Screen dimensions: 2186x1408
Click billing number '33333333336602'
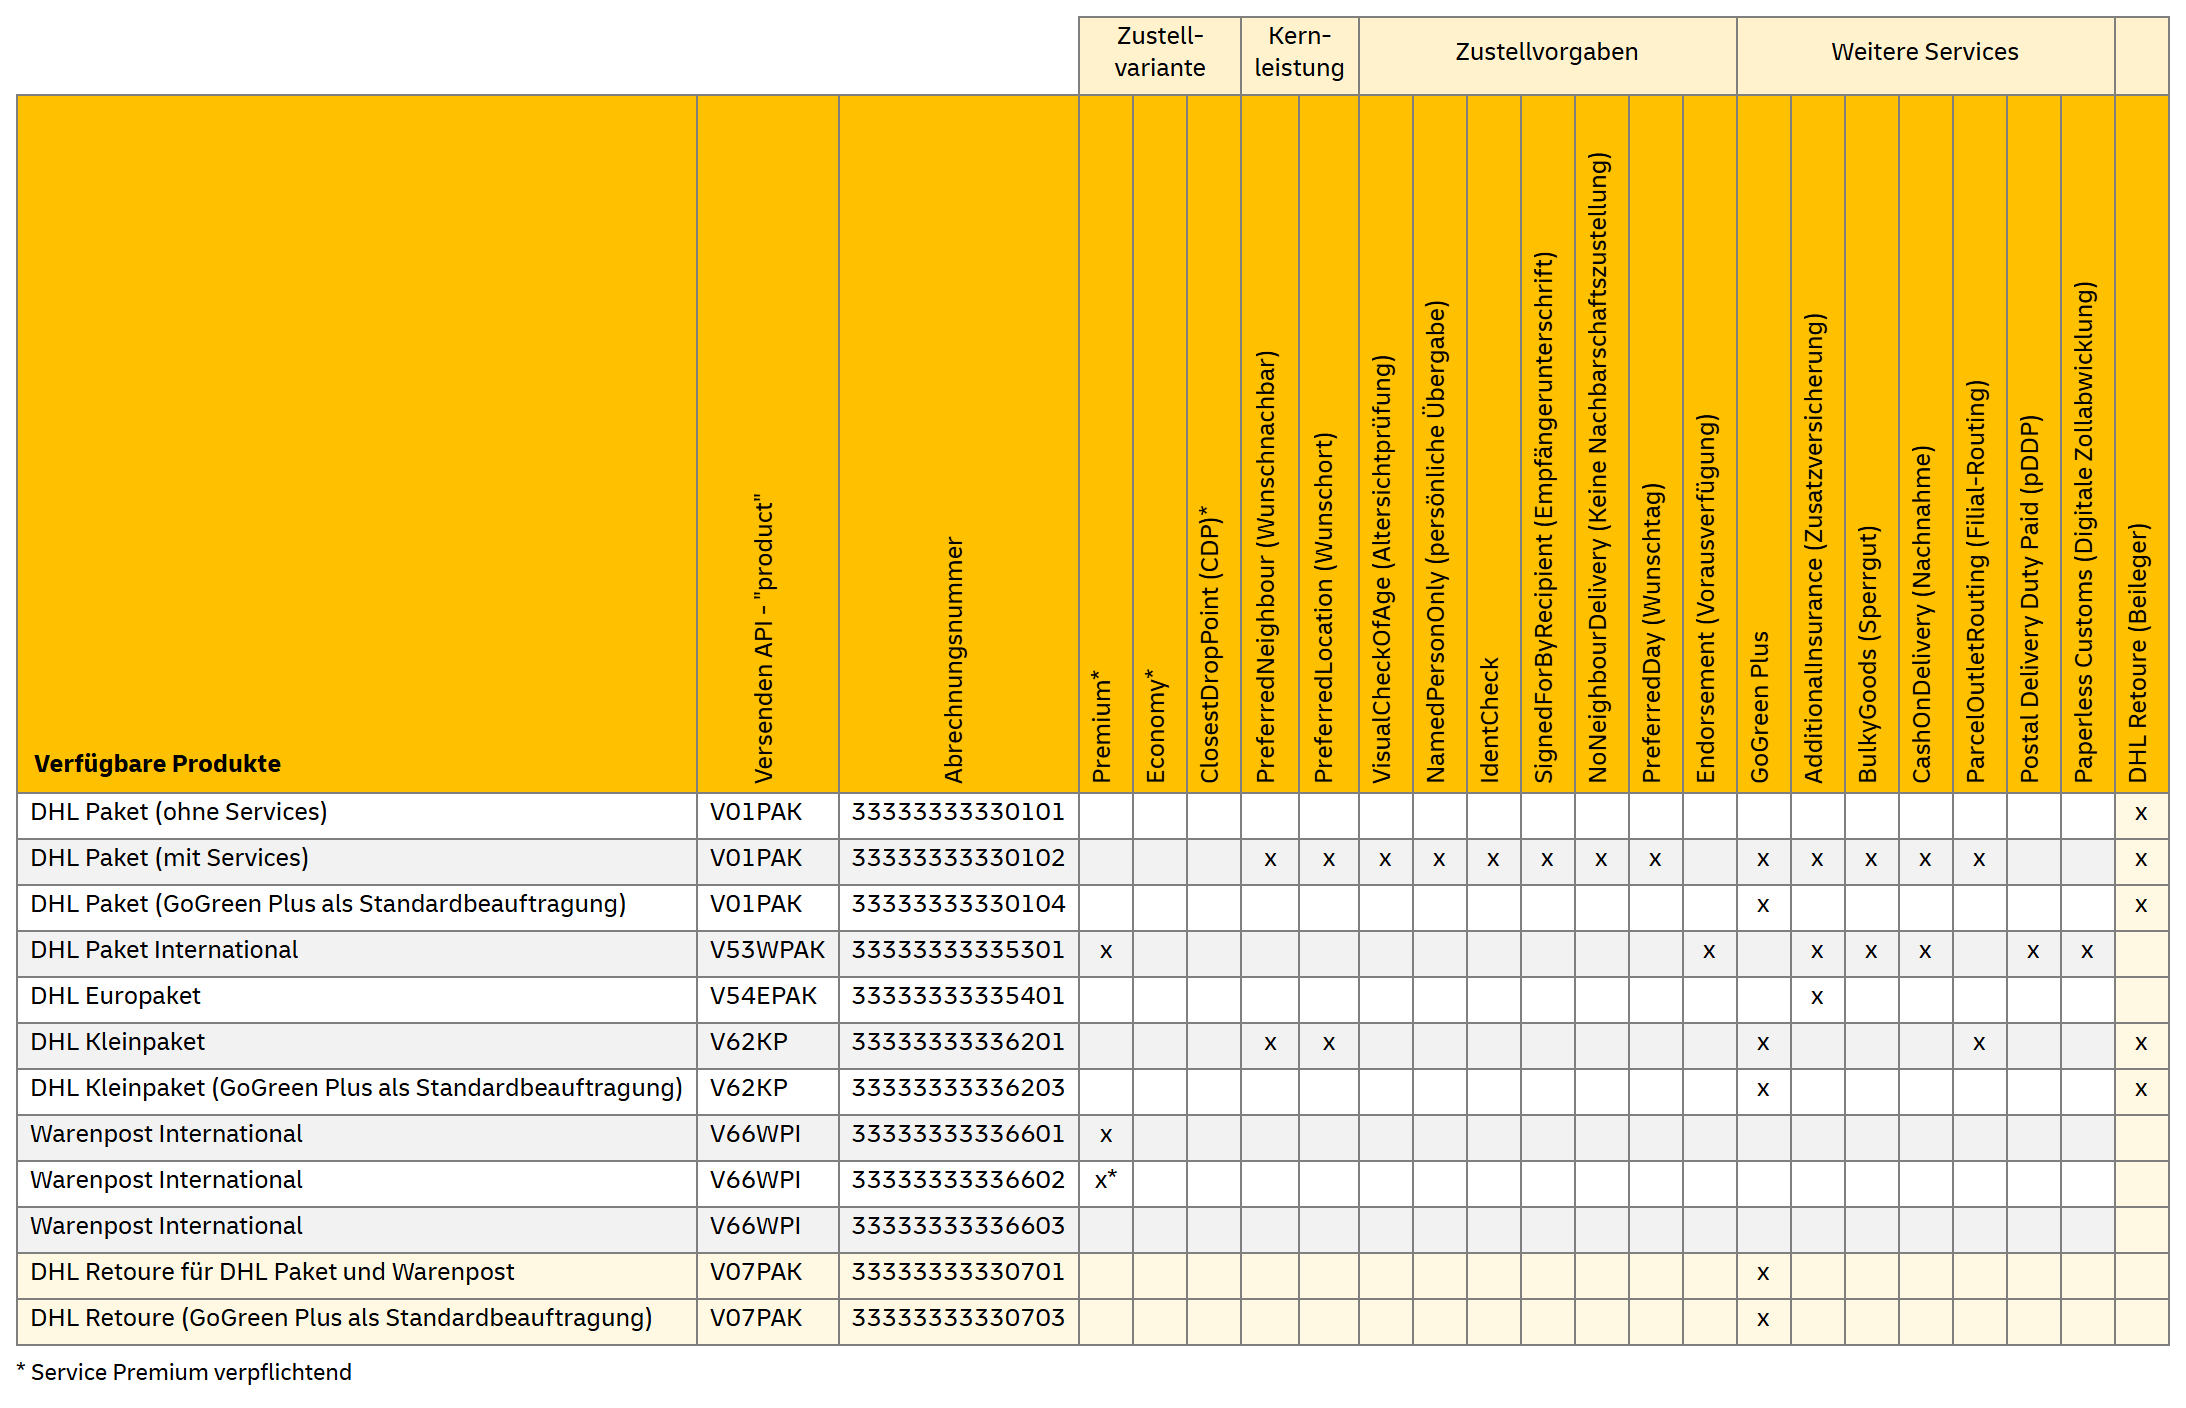coord(958,1180)
